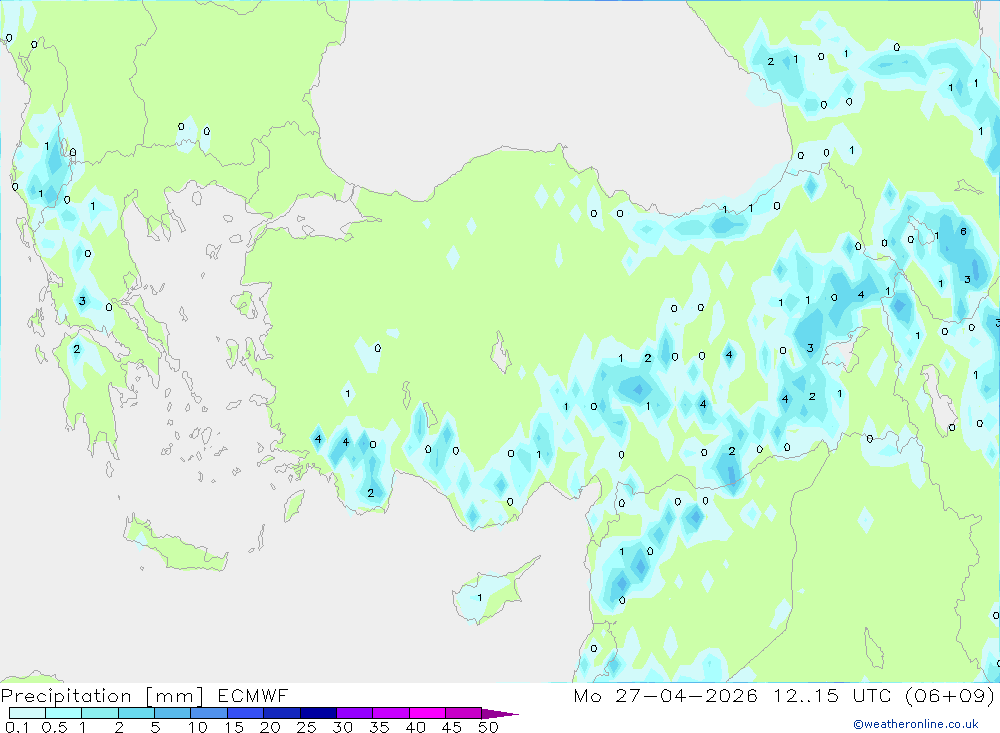
Task: Click the 35–40 mm violet legend swatch
Action: tap(391, 713)
